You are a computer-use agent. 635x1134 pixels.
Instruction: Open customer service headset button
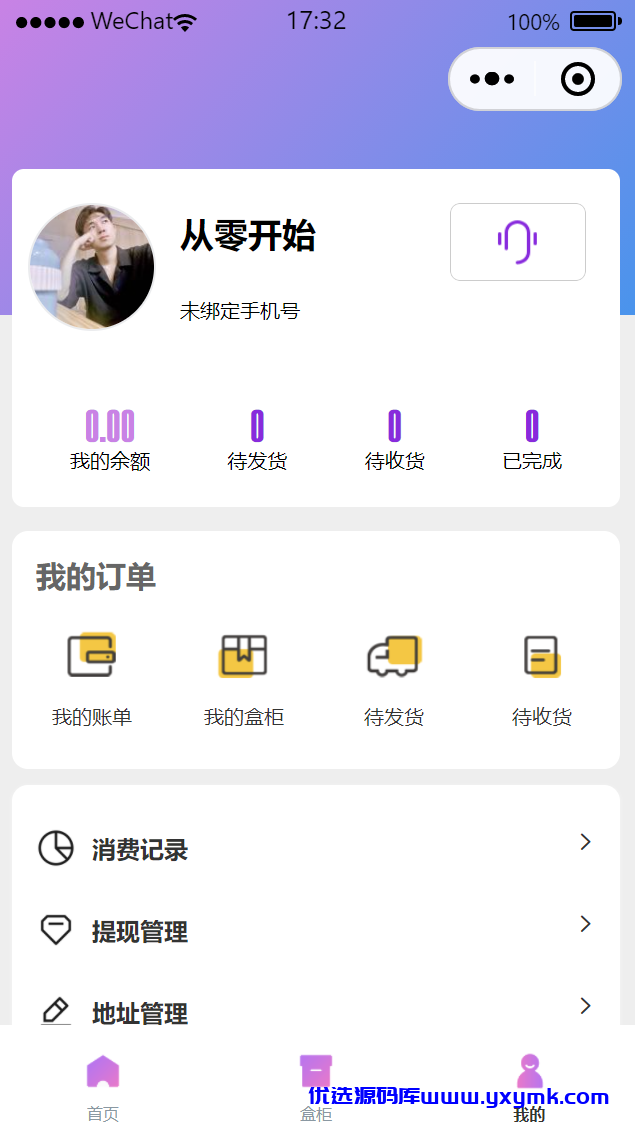[518, 242]
